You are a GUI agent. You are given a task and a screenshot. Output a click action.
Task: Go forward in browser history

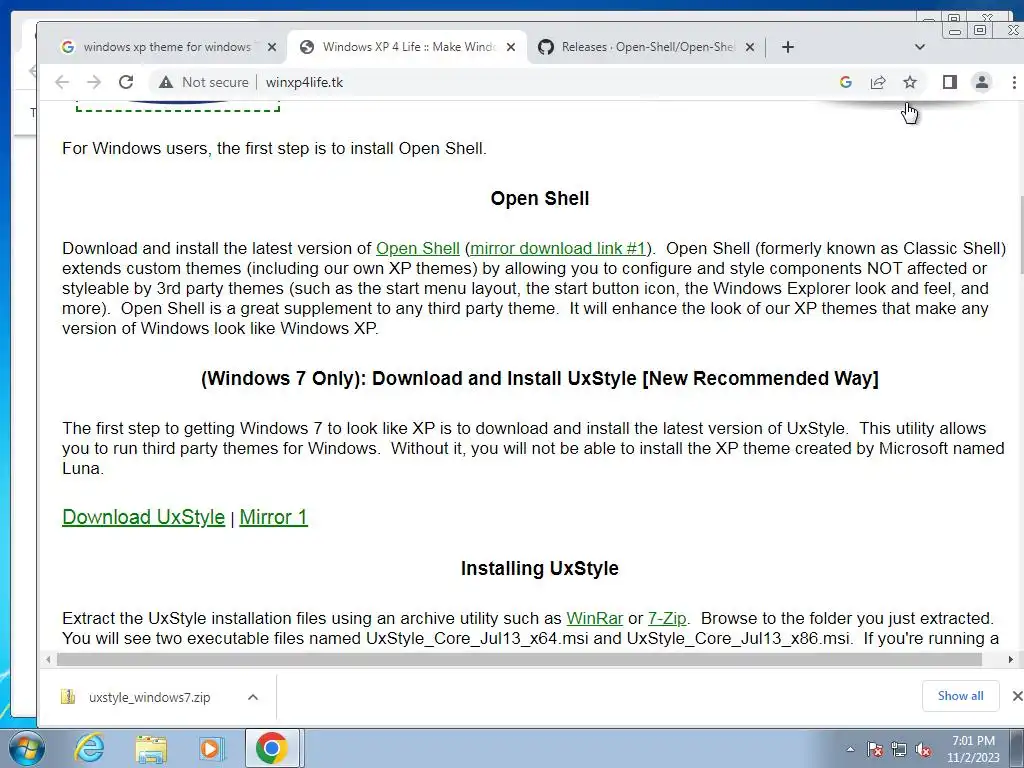(94, 82)
